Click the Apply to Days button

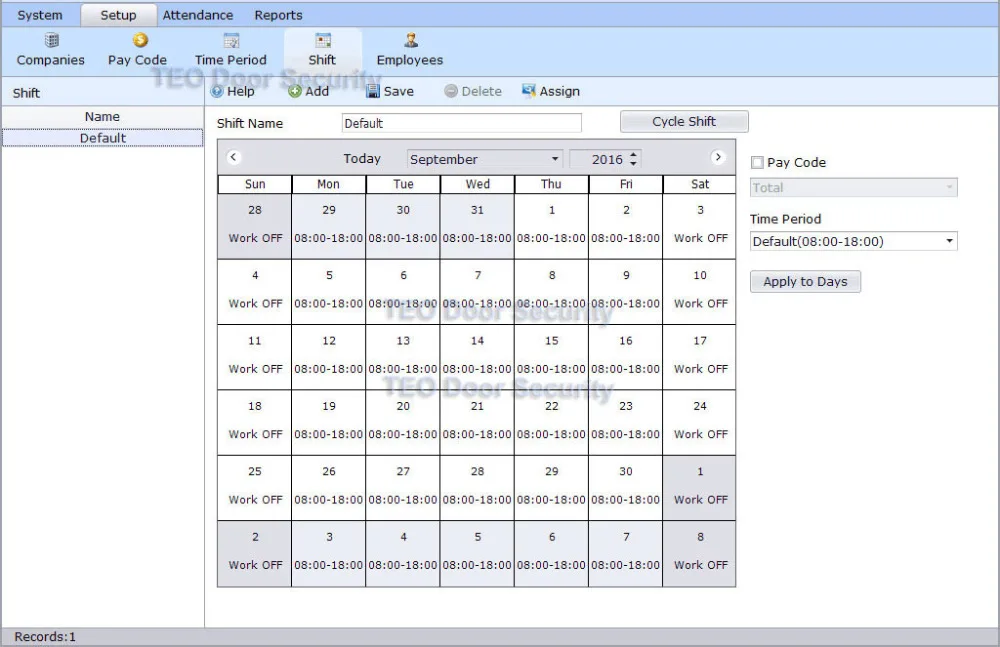click(x=805, y=281)
